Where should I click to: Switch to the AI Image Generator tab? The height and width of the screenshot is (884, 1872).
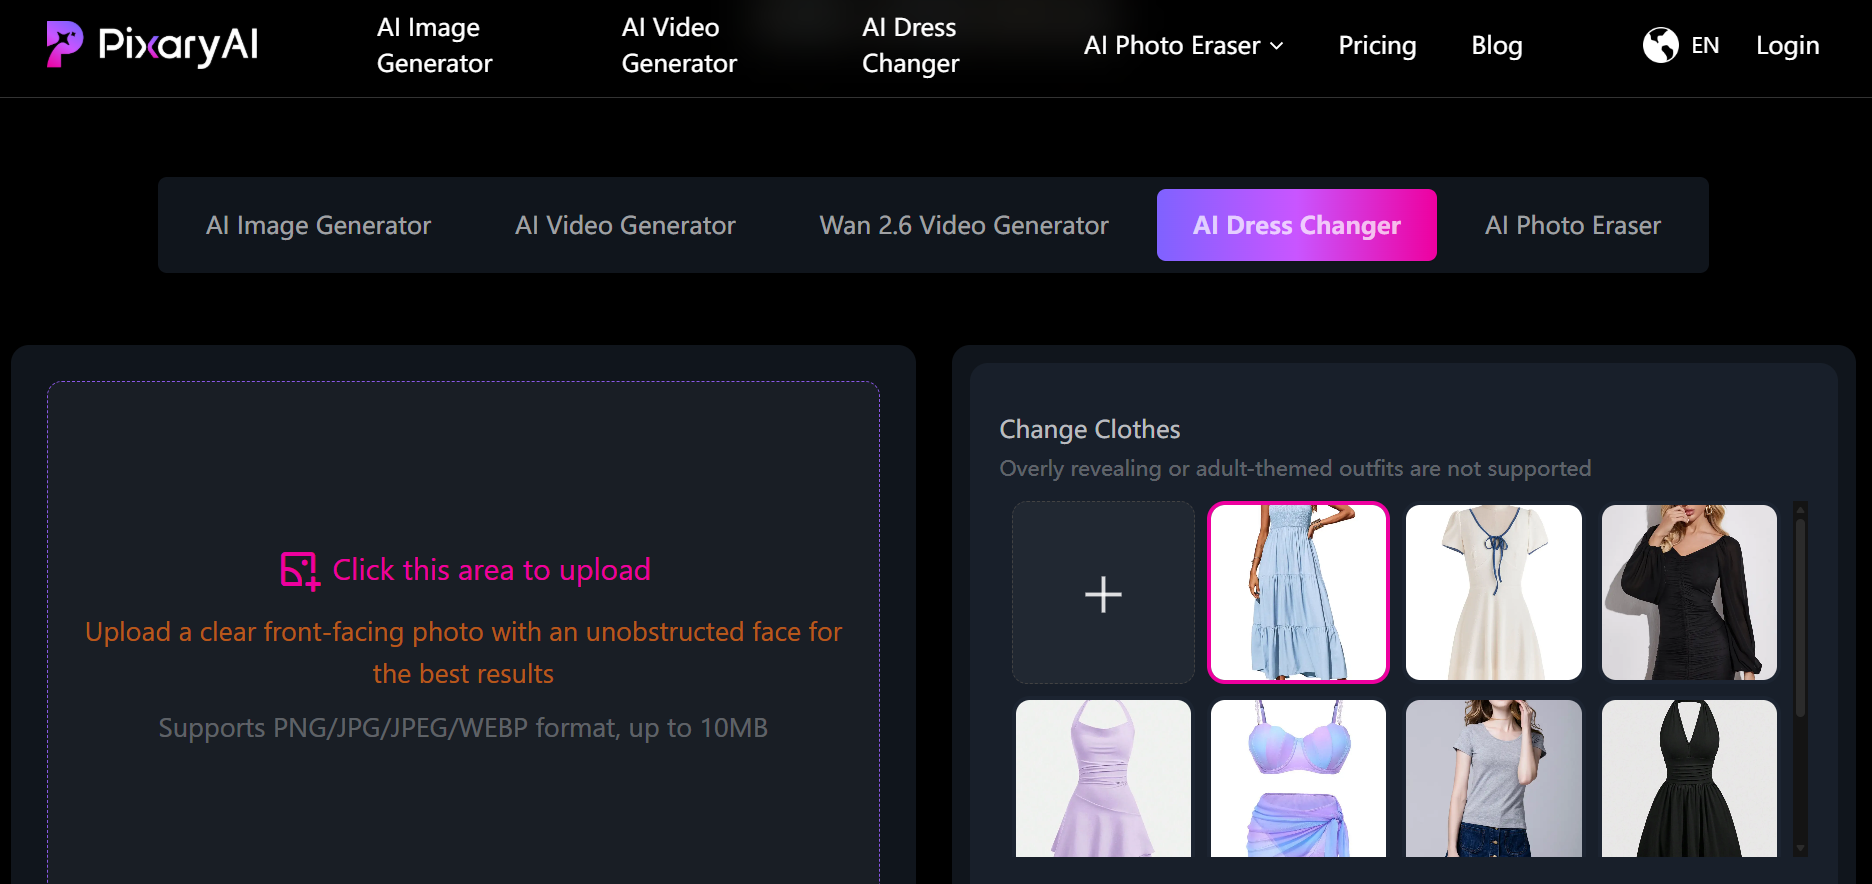(318, 225)
